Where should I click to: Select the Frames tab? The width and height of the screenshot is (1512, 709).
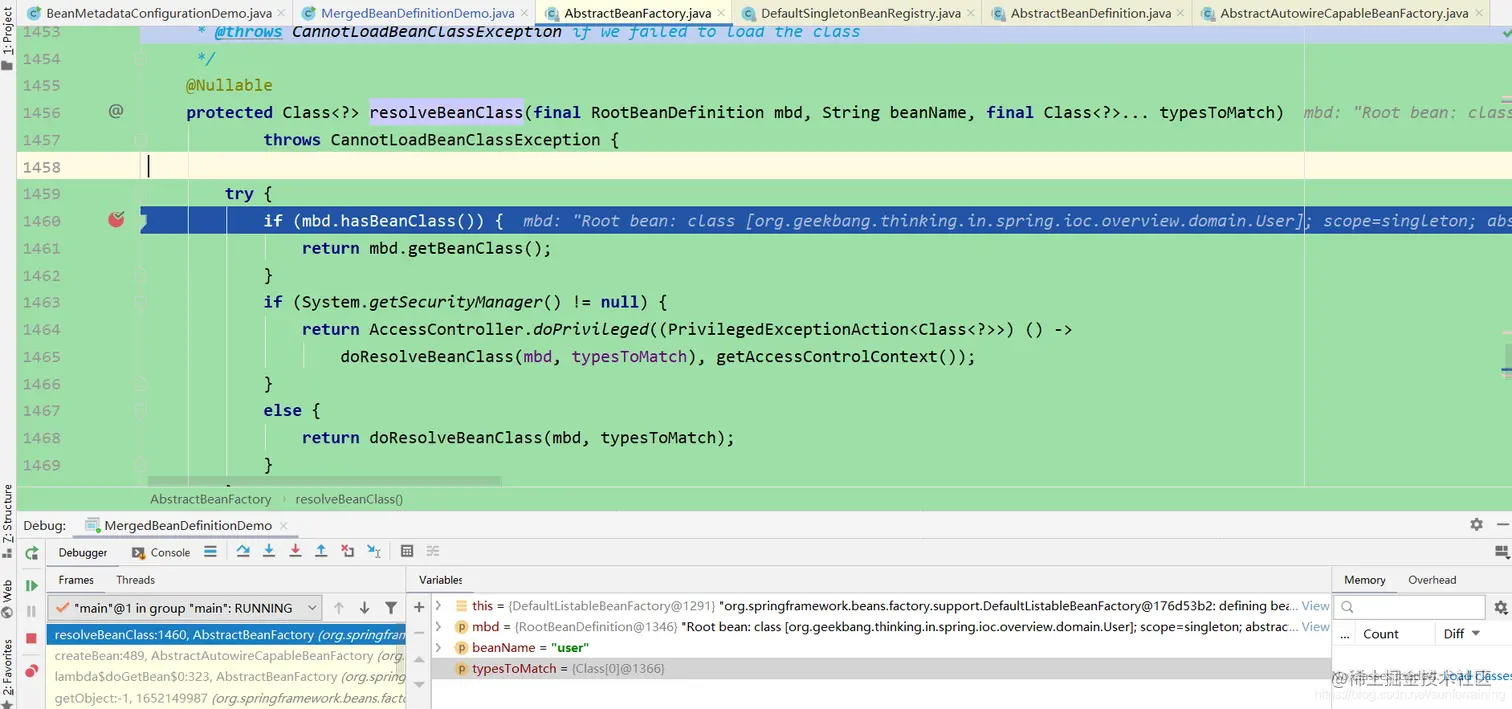pyautogui.click(x=76, y=580)
